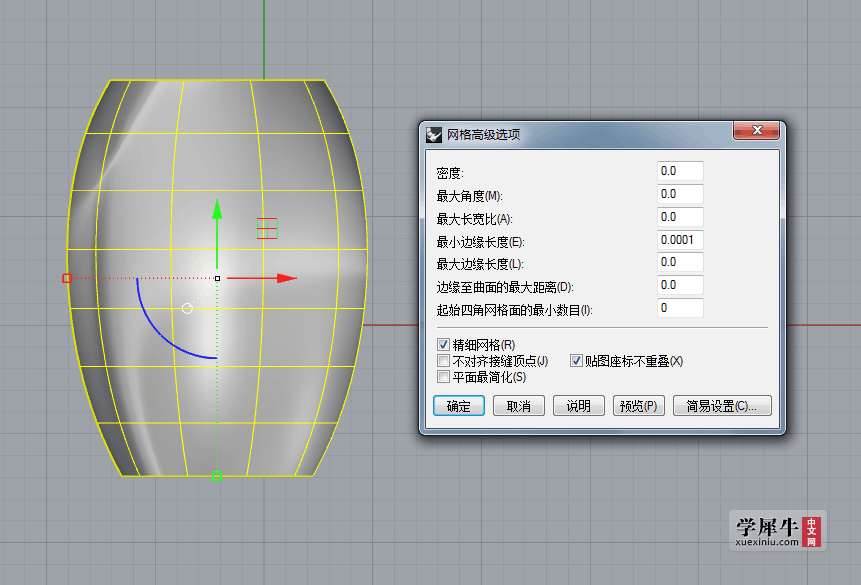Viewport: 861px width, 585px height.
Task: Click the green Y-axis gumball arrow
Action: 217,210
